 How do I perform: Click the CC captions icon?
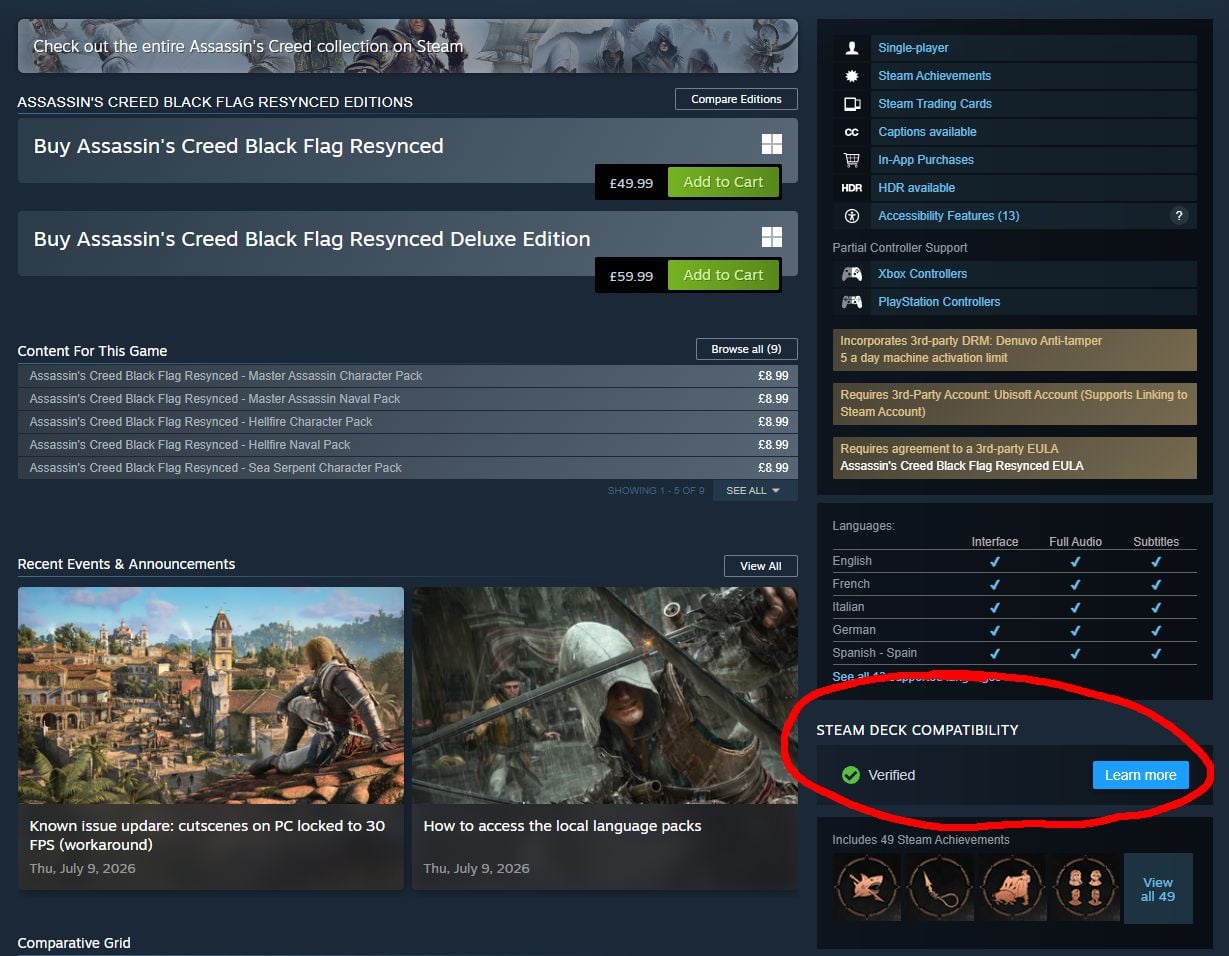click(x=852, y=132)
